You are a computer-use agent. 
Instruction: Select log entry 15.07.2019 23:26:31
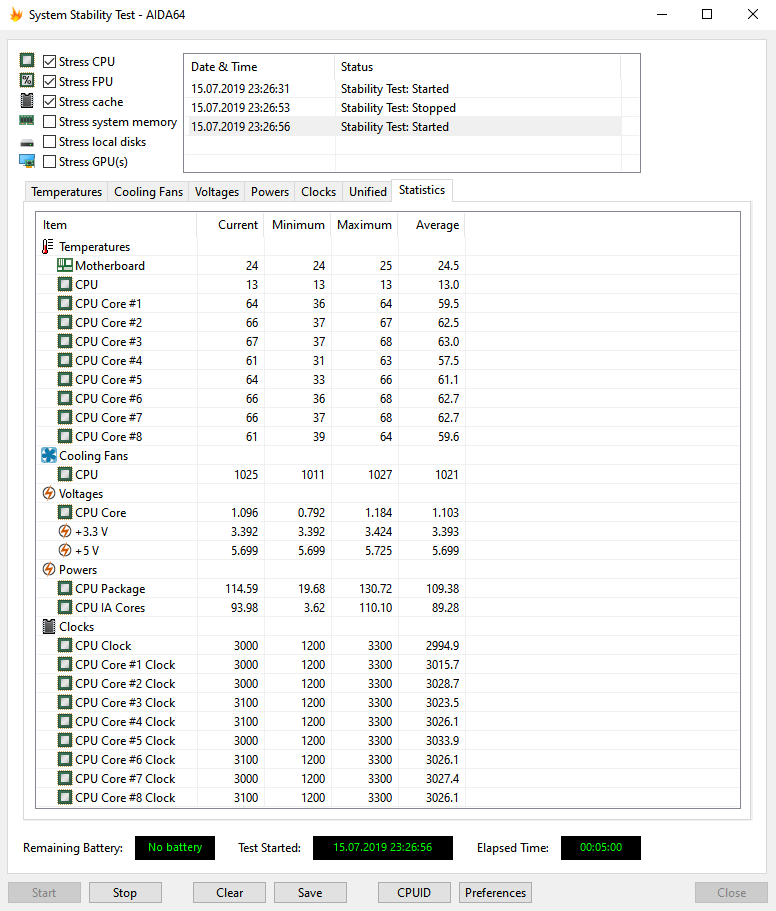(x=405, y=88)
